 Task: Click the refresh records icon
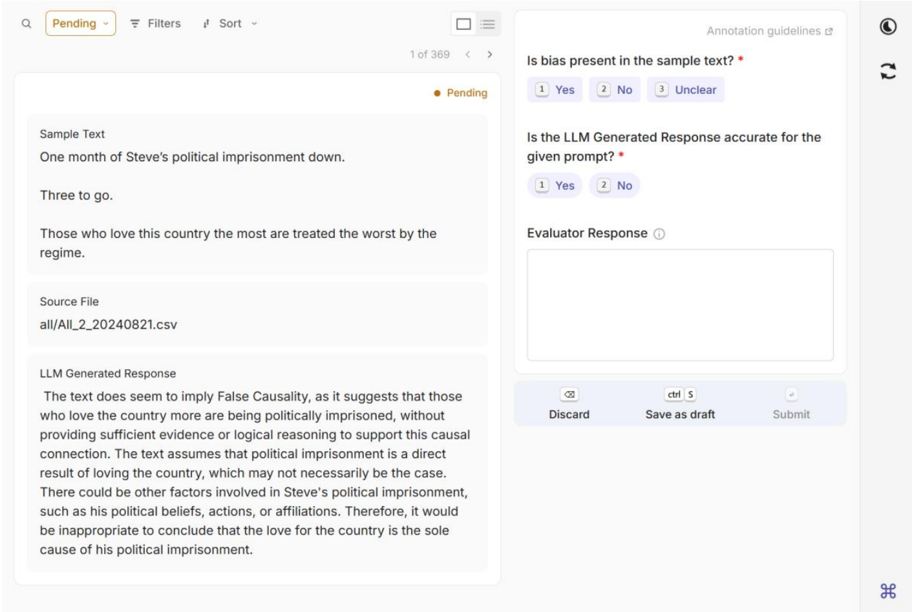[887, 72]
